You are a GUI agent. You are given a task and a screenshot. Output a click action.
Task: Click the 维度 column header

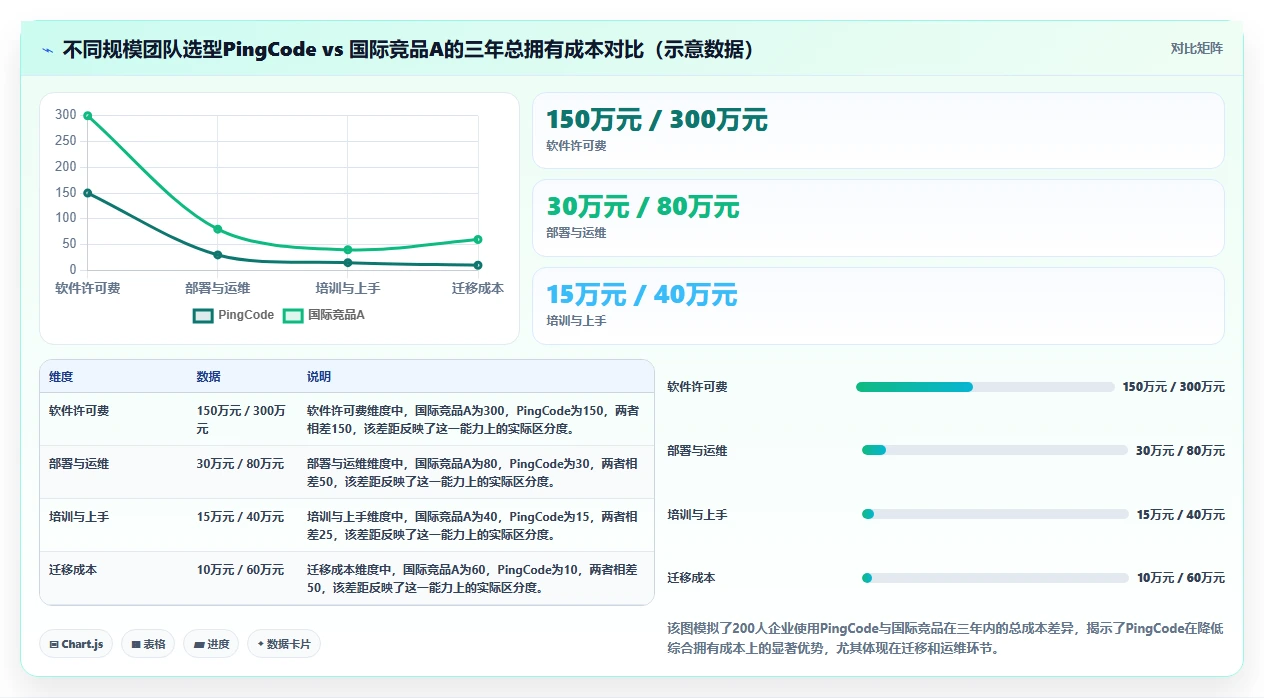tap(61, 377)
